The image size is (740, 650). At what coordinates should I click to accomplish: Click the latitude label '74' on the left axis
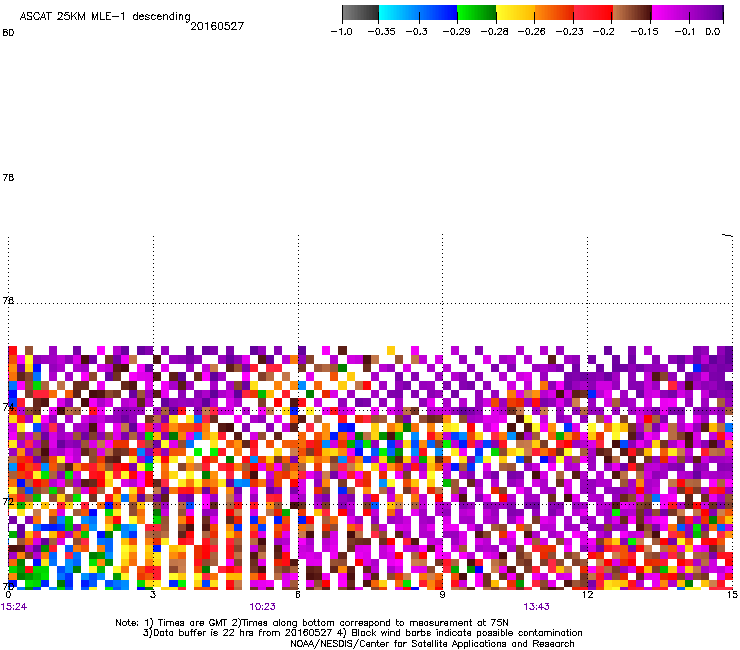coord(8,406)
